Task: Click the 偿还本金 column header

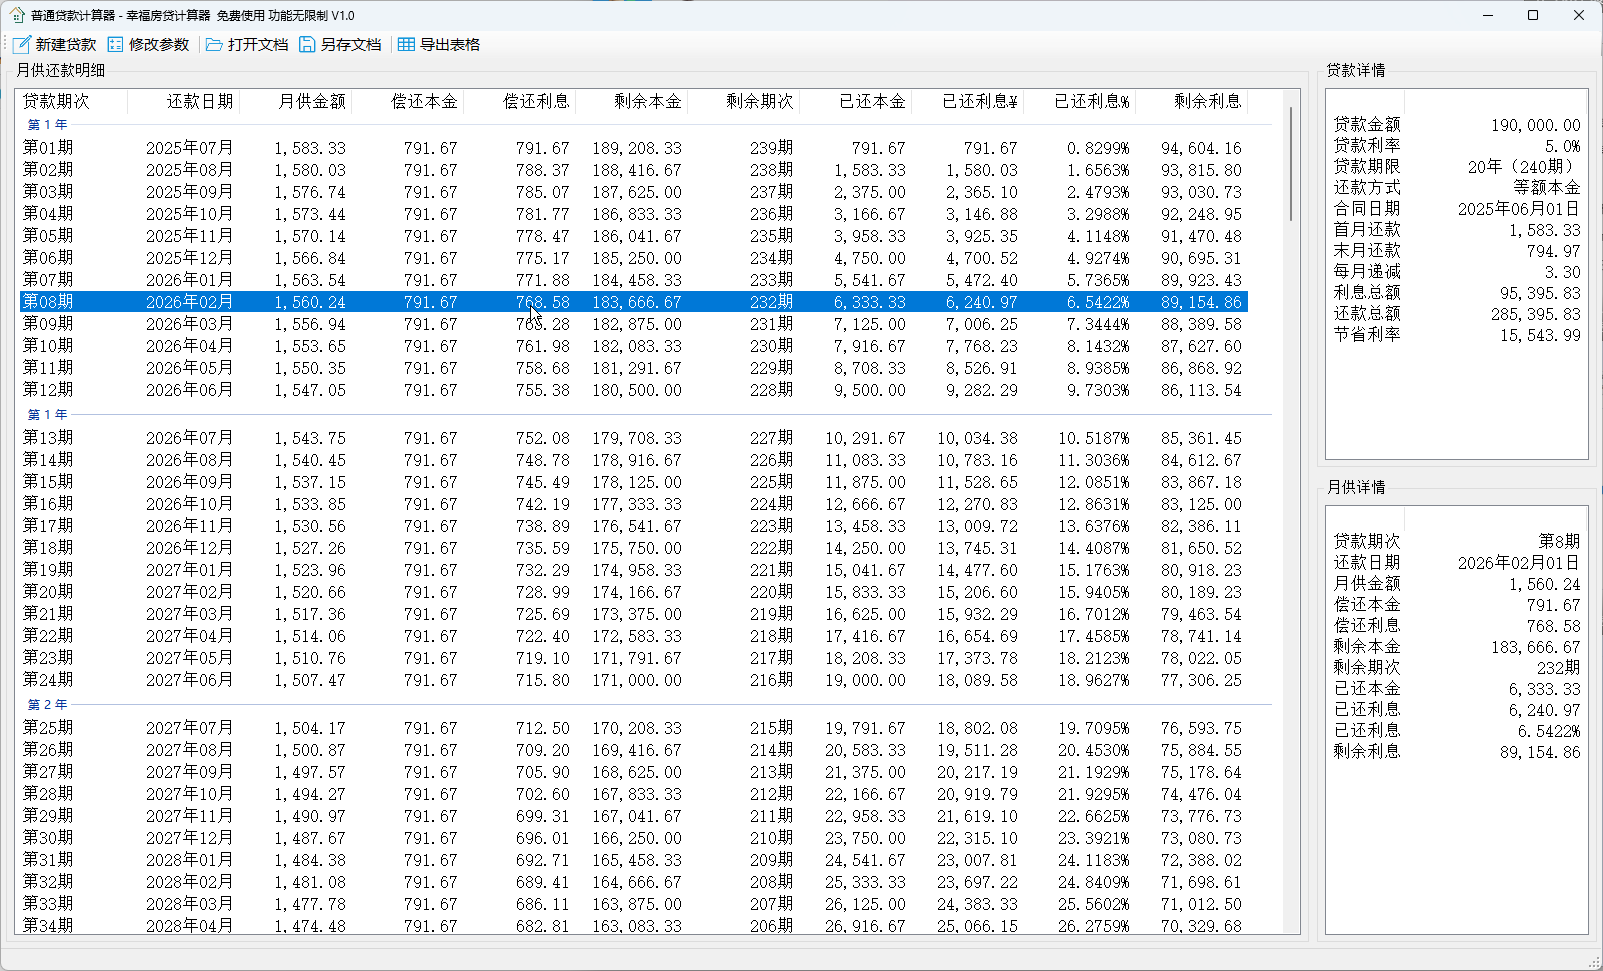Action: 408,101
